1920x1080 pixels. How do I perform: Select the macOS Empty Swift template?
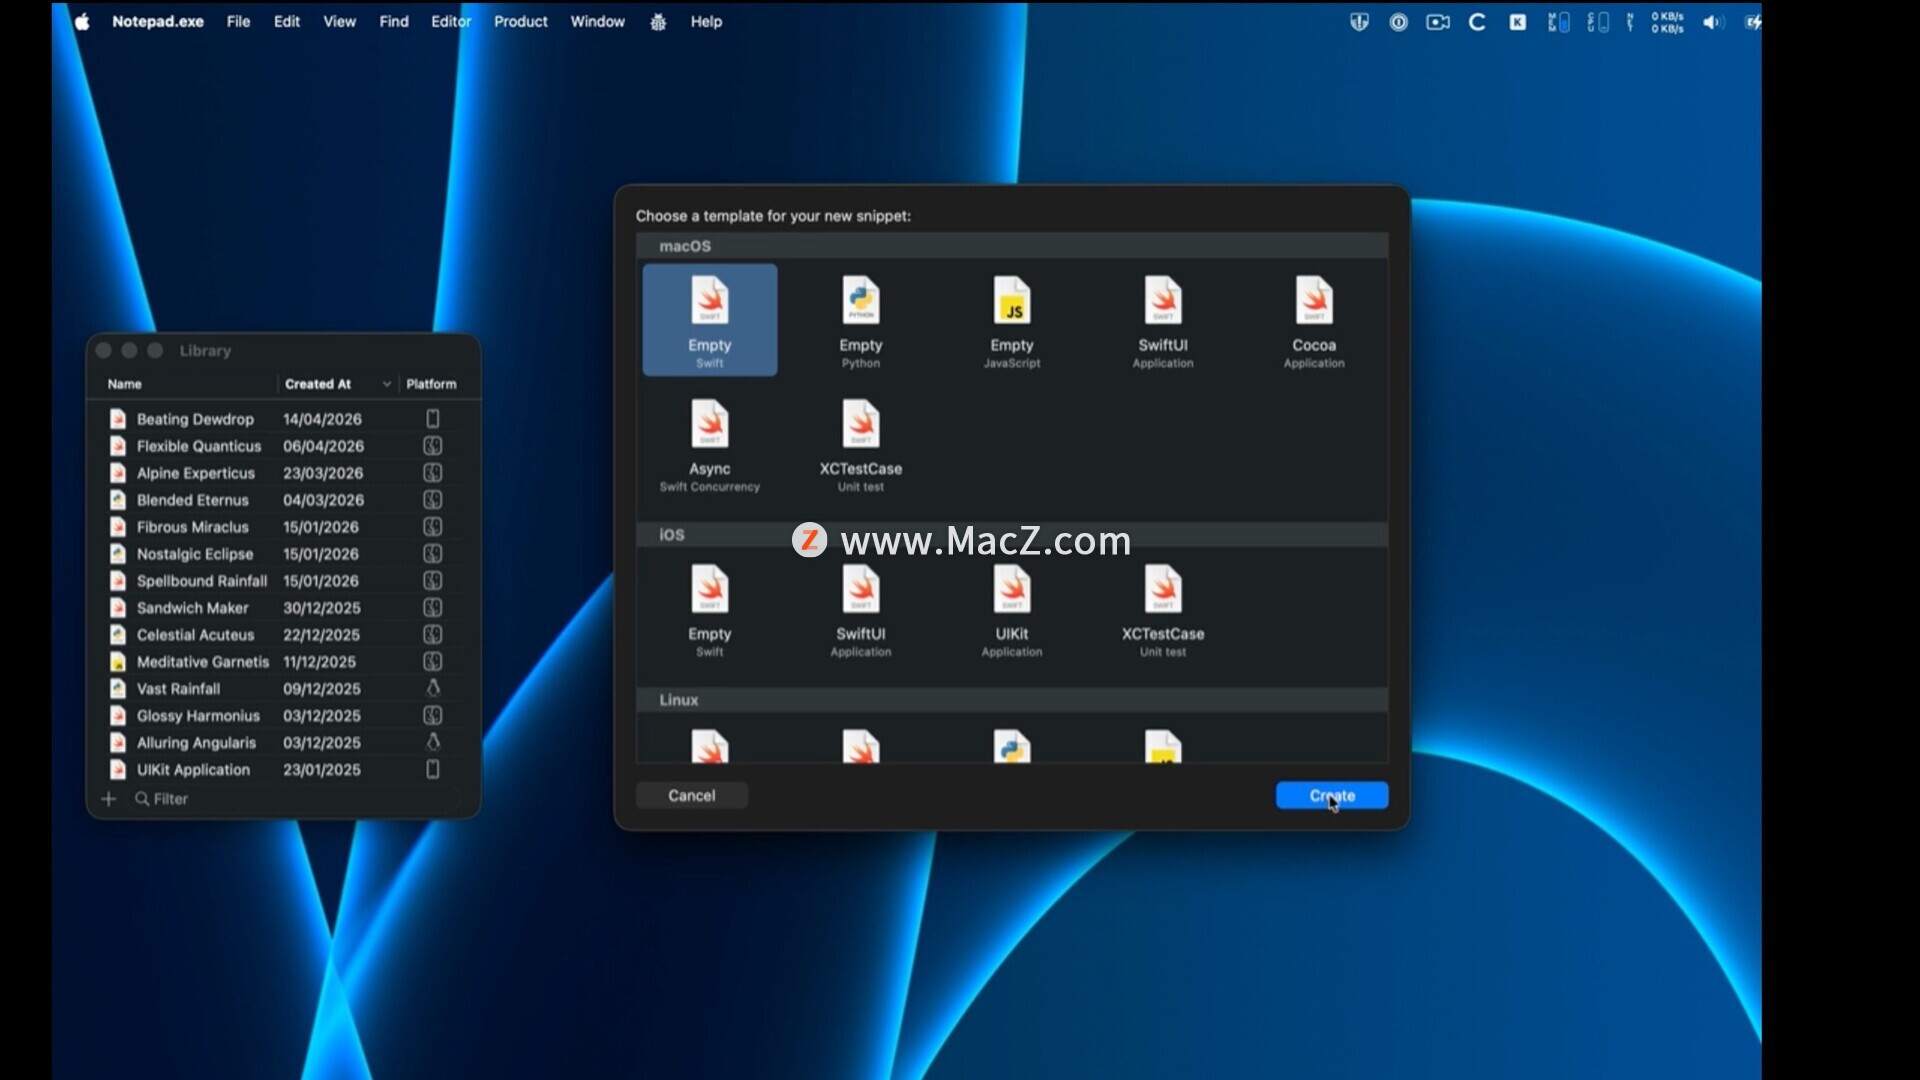coord(710,320)
